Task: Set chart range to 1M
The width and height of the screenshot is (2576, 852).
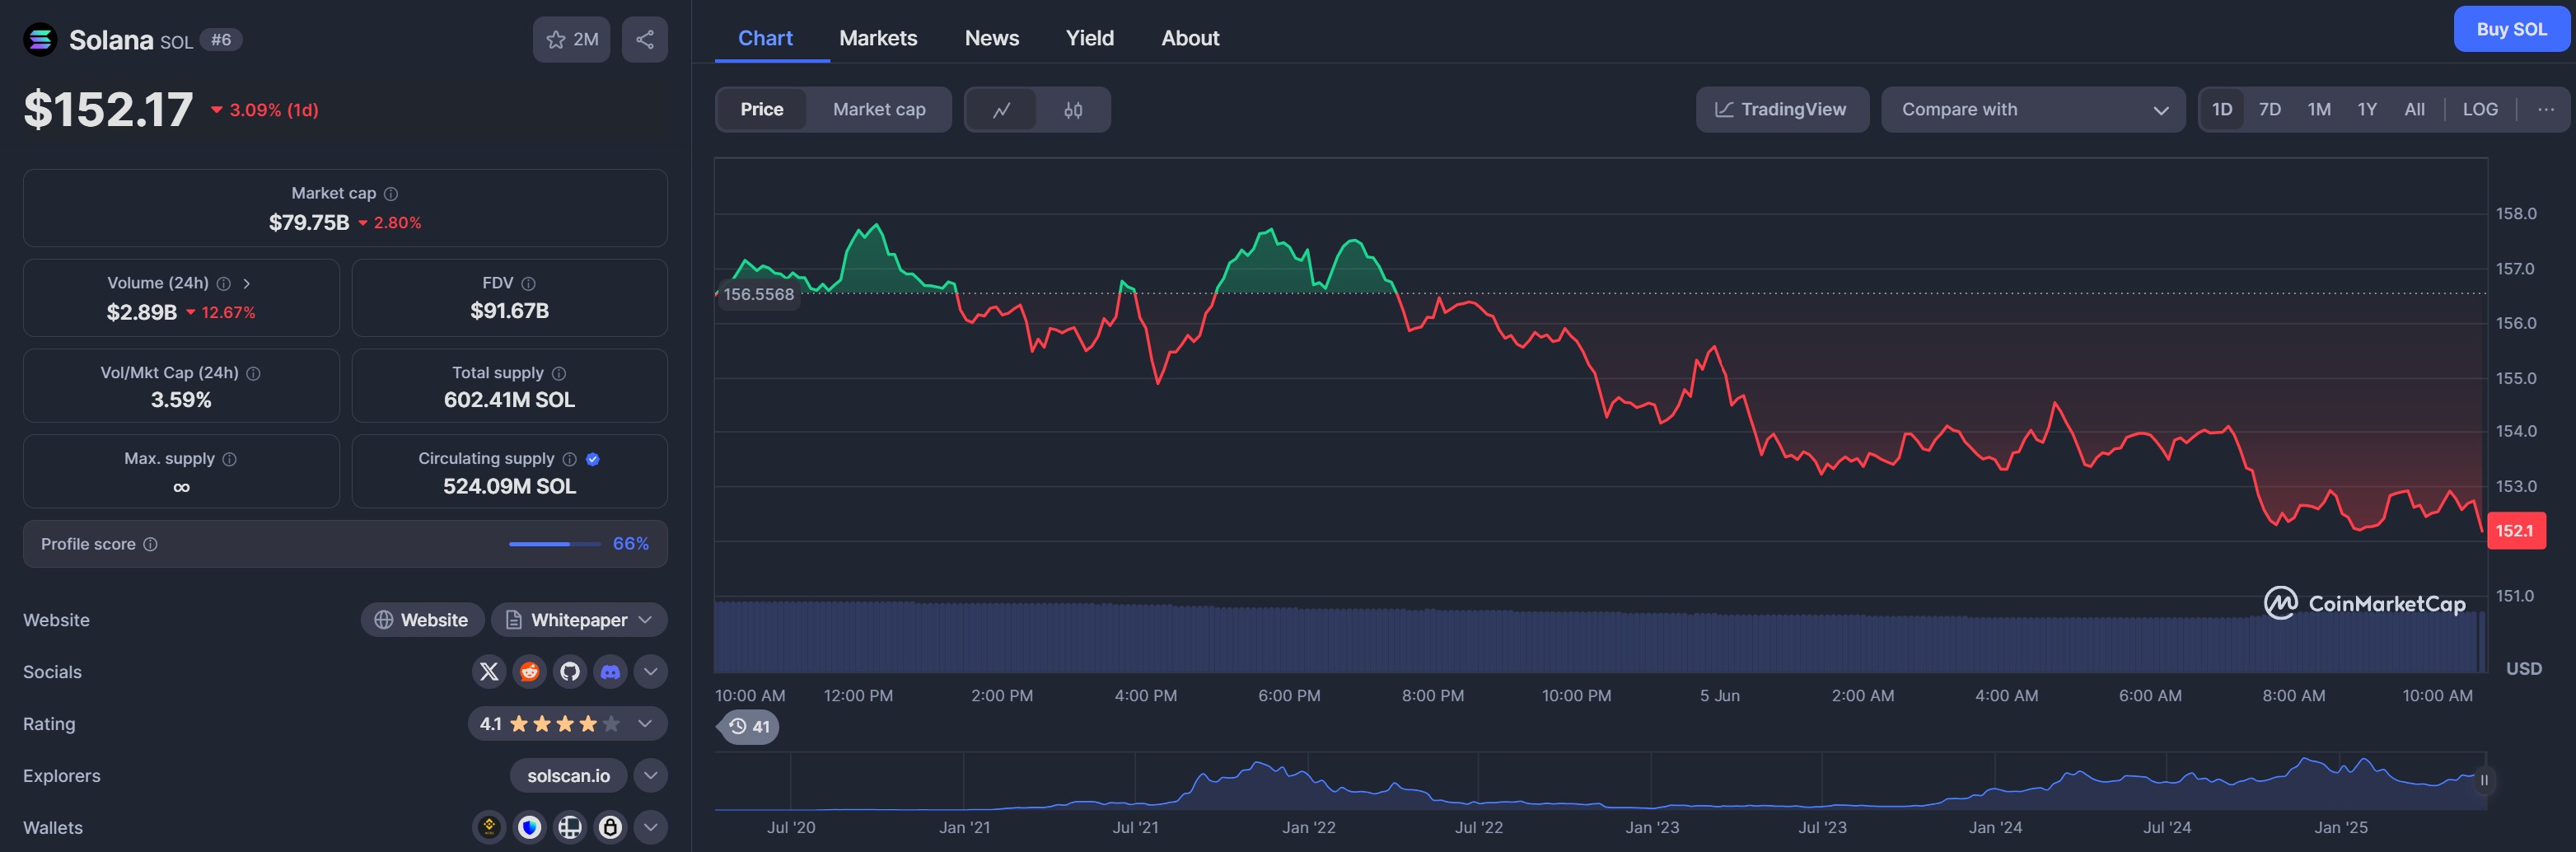Action: coord(2319,110)
